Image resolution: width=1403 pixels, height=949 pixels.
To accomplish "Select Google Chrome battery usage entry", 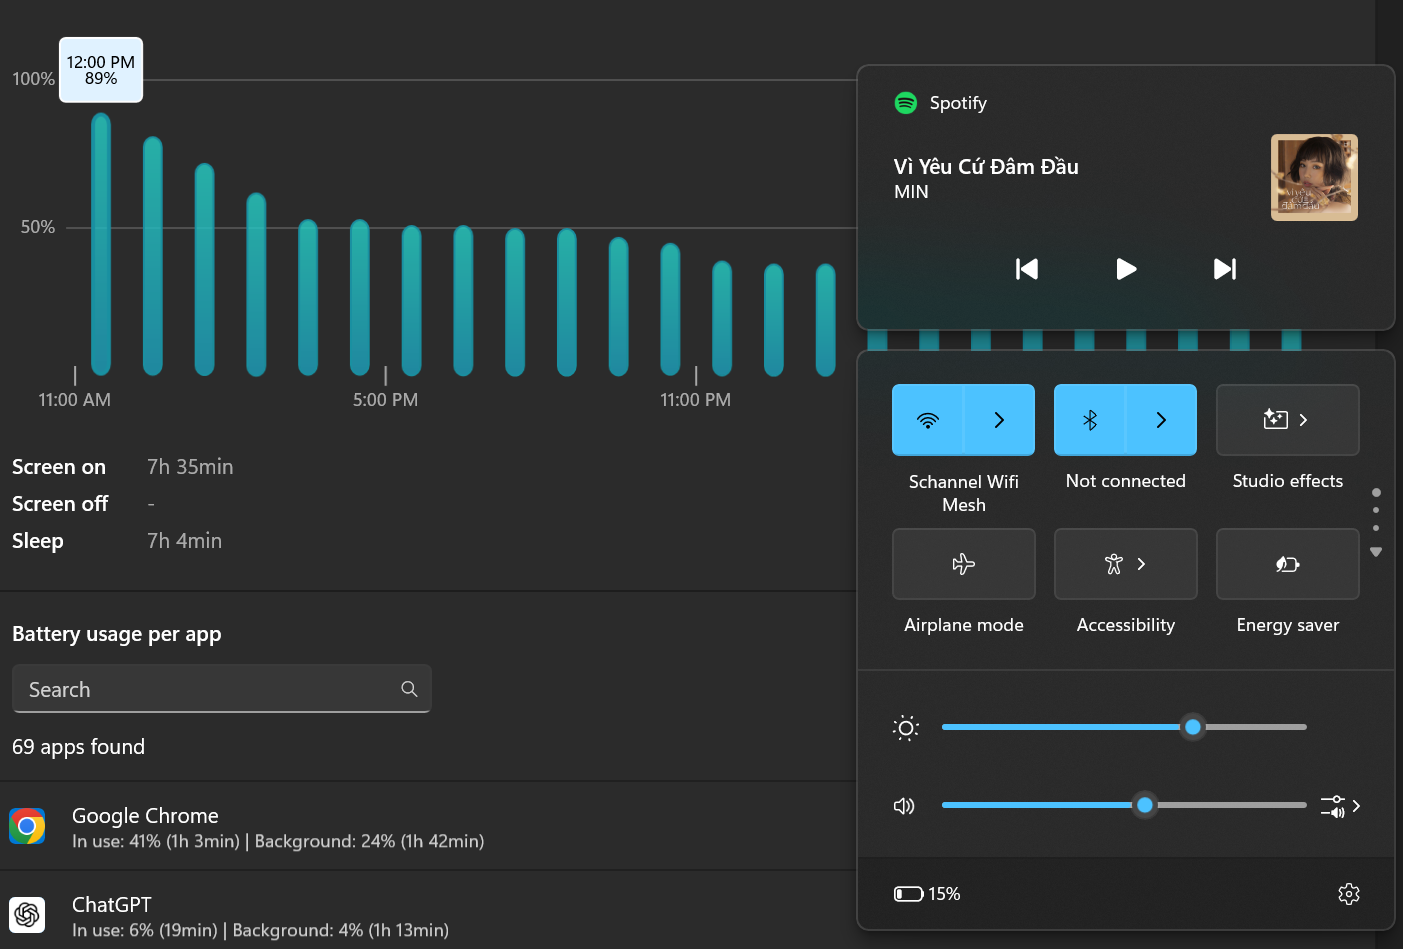I will (x=278, y=827).
